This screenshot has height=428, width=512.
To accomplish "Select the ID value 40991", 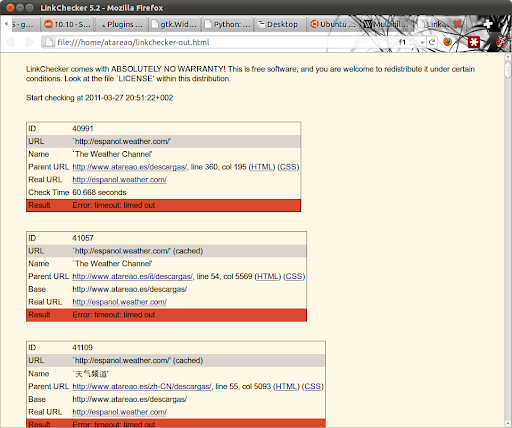I will coord(83,129).
